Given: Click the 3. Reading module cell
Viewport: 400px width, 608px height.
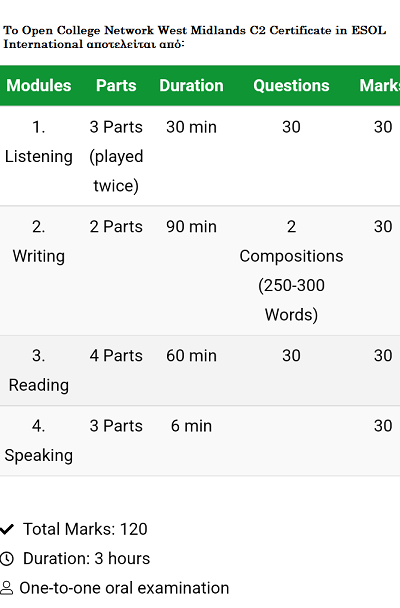Looking at the screenshot, I should click(x=39, y=370).
